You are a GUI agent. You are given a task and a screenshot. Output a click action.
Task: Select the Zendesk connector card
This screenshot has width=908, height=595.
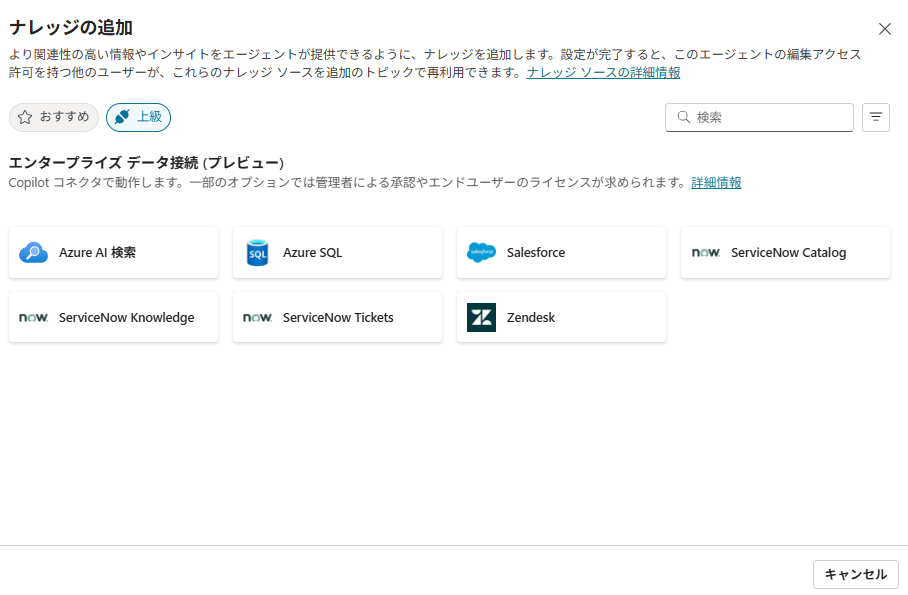561,317
